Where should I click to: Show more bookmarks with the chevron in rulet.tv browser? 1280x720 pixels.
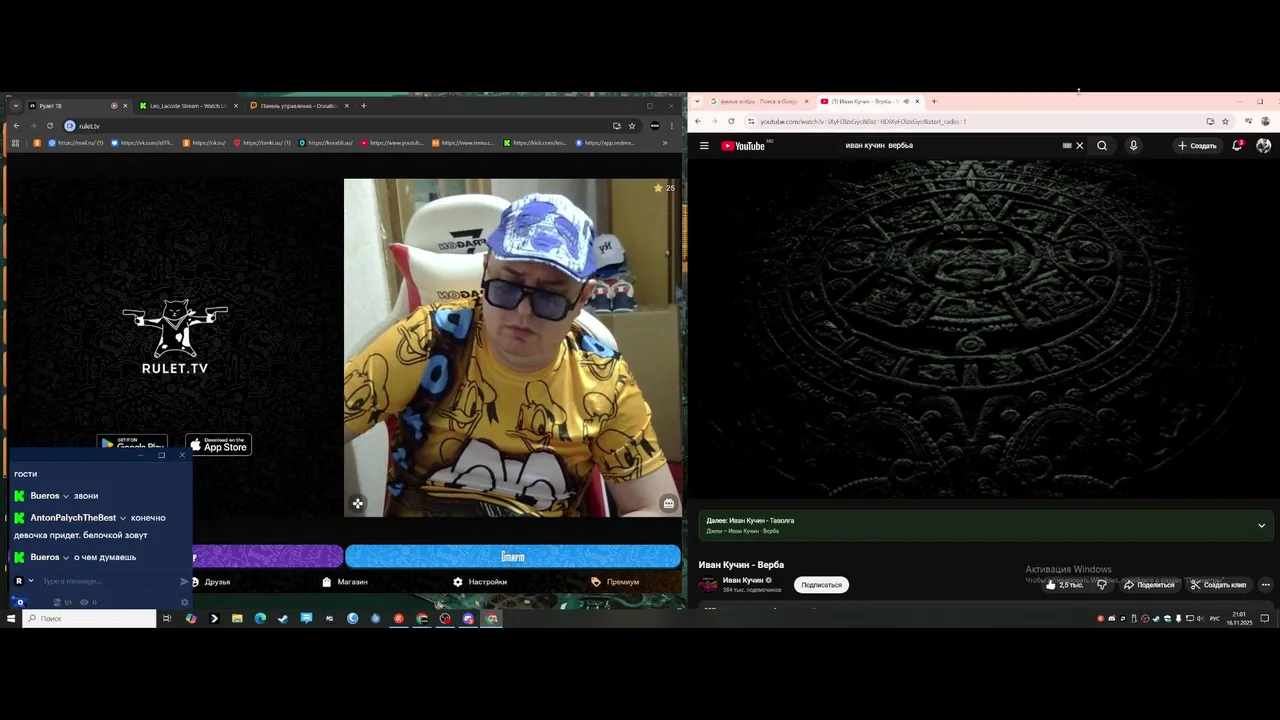point(665,143)
